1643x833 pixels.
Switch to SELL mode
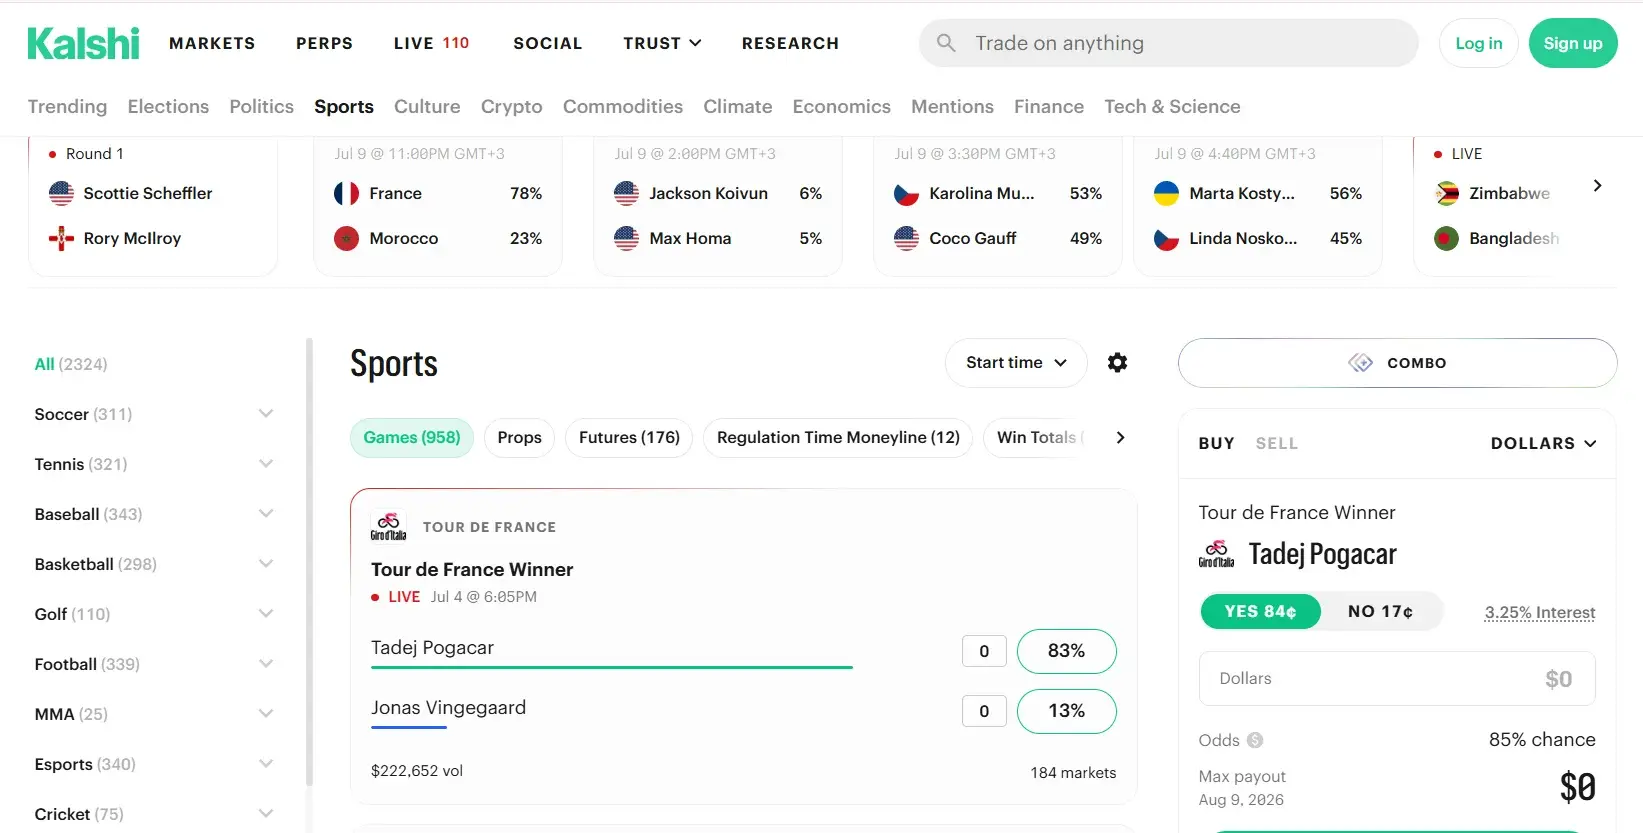pos(1276,443)
